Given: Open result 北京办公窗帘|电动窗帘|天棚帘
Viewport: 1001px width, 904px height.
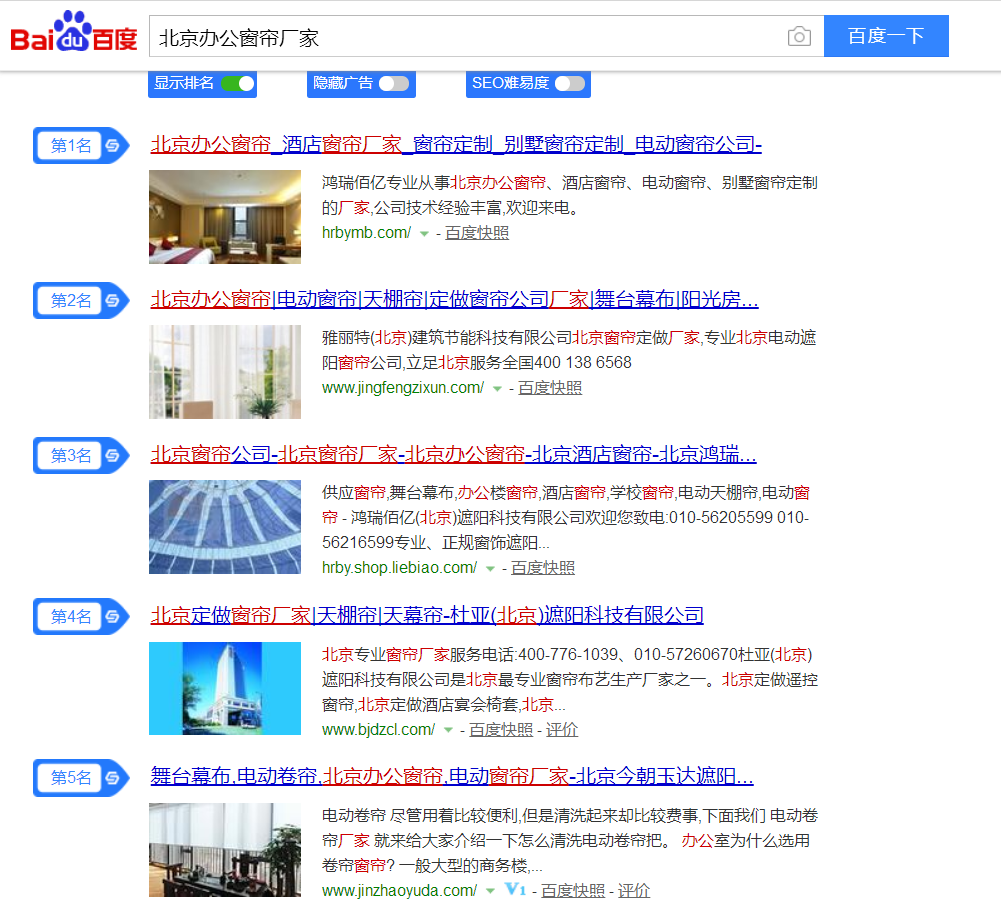Looking at the screenshot, I should point(455,299).
